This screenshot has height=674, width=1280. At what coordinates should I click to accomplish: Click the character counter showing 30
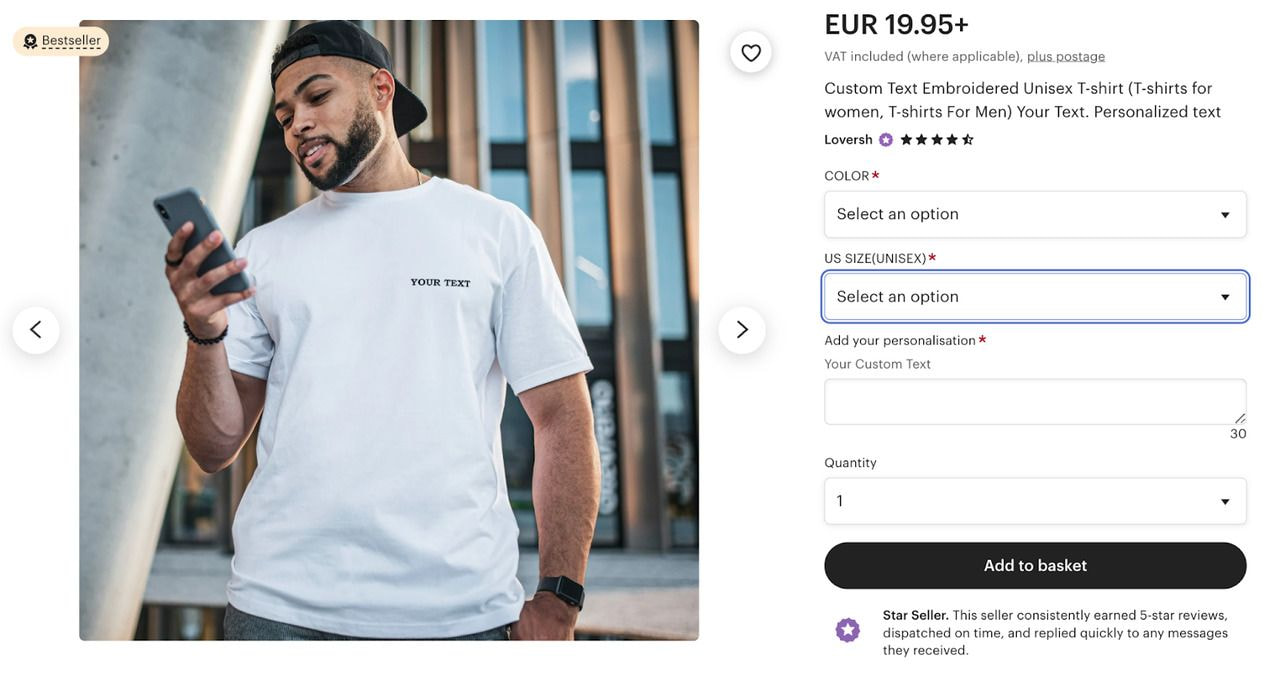coord(1238,433)
